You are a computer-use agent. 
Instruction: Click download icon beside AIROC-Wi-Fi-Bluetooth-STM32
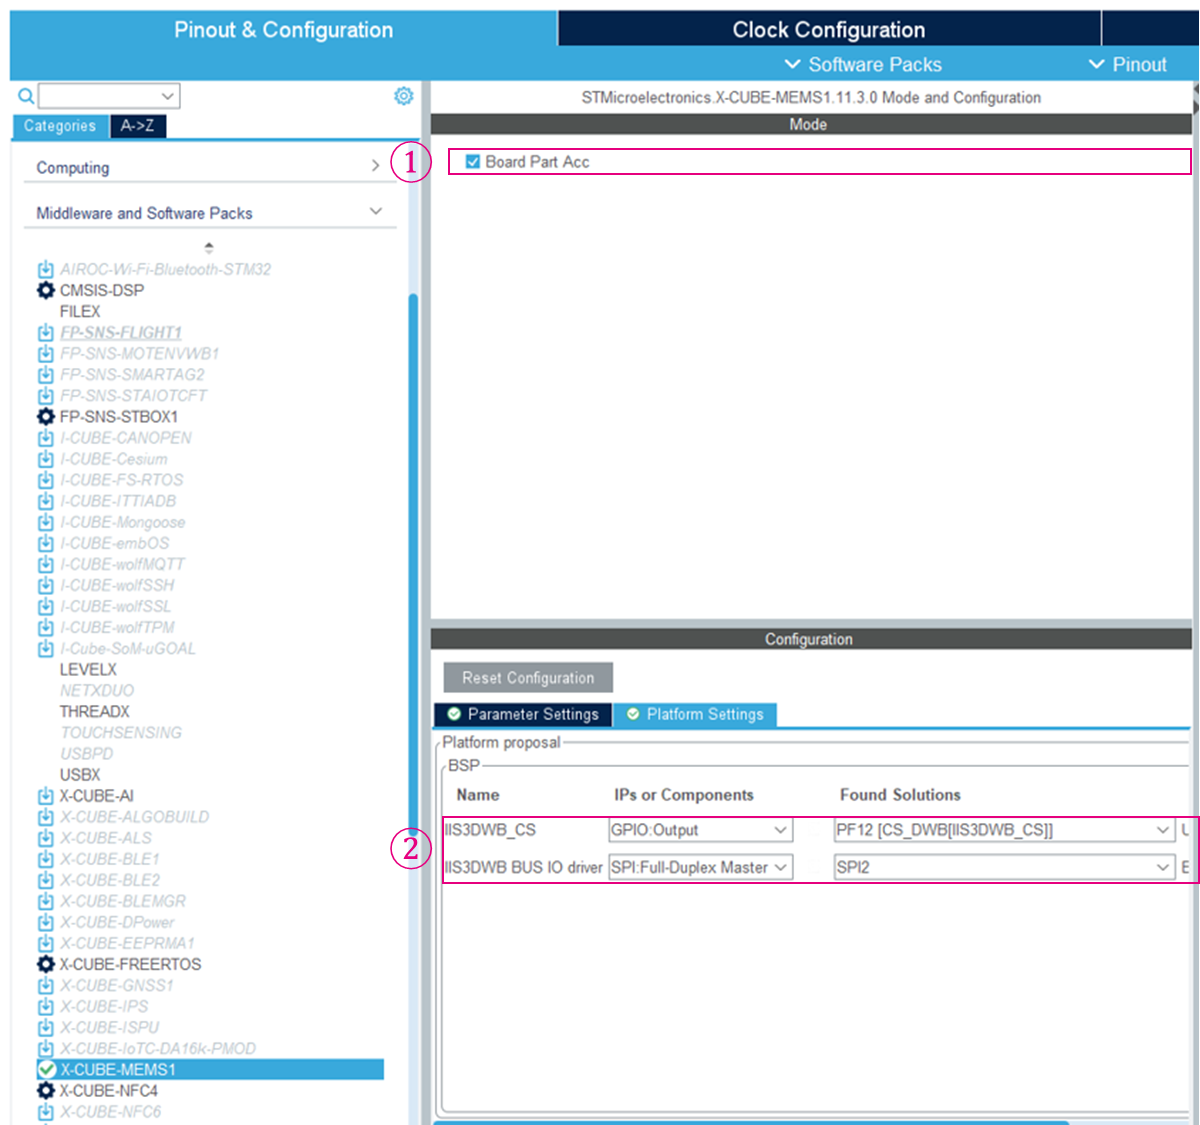pos(45,269)
